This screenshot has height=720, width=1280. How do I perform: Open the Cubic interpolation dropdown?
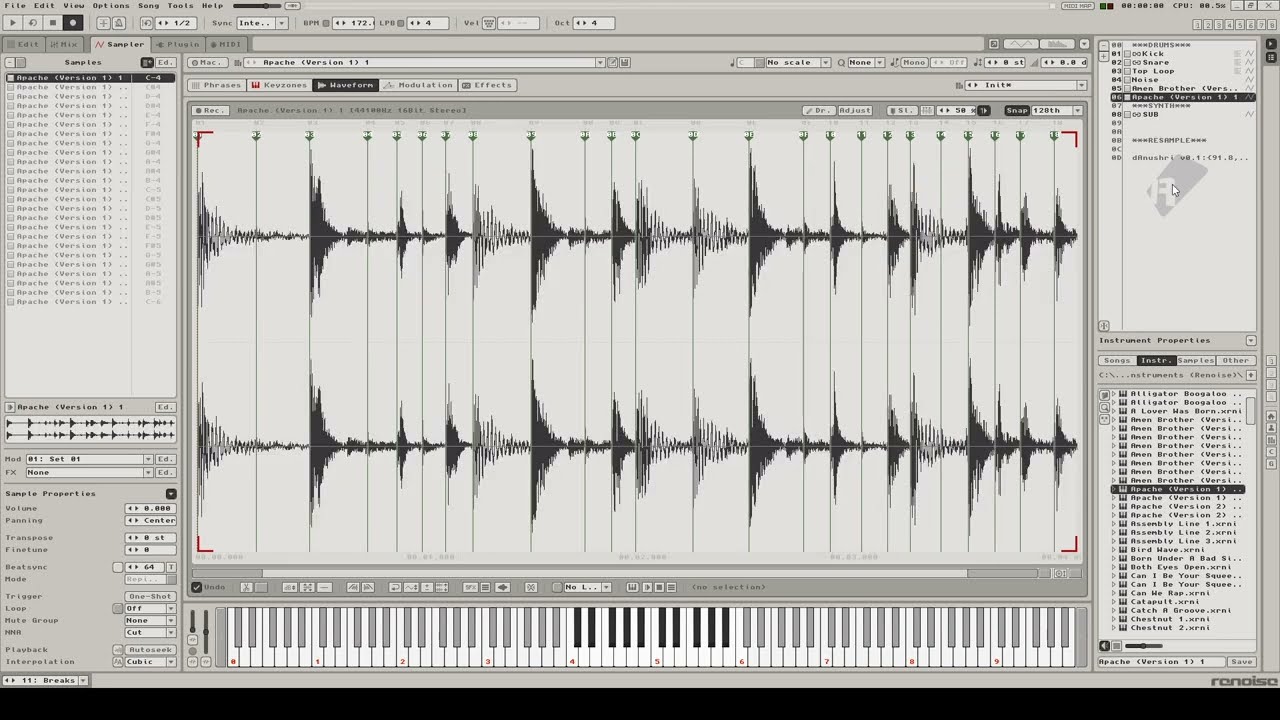(150, 662)
